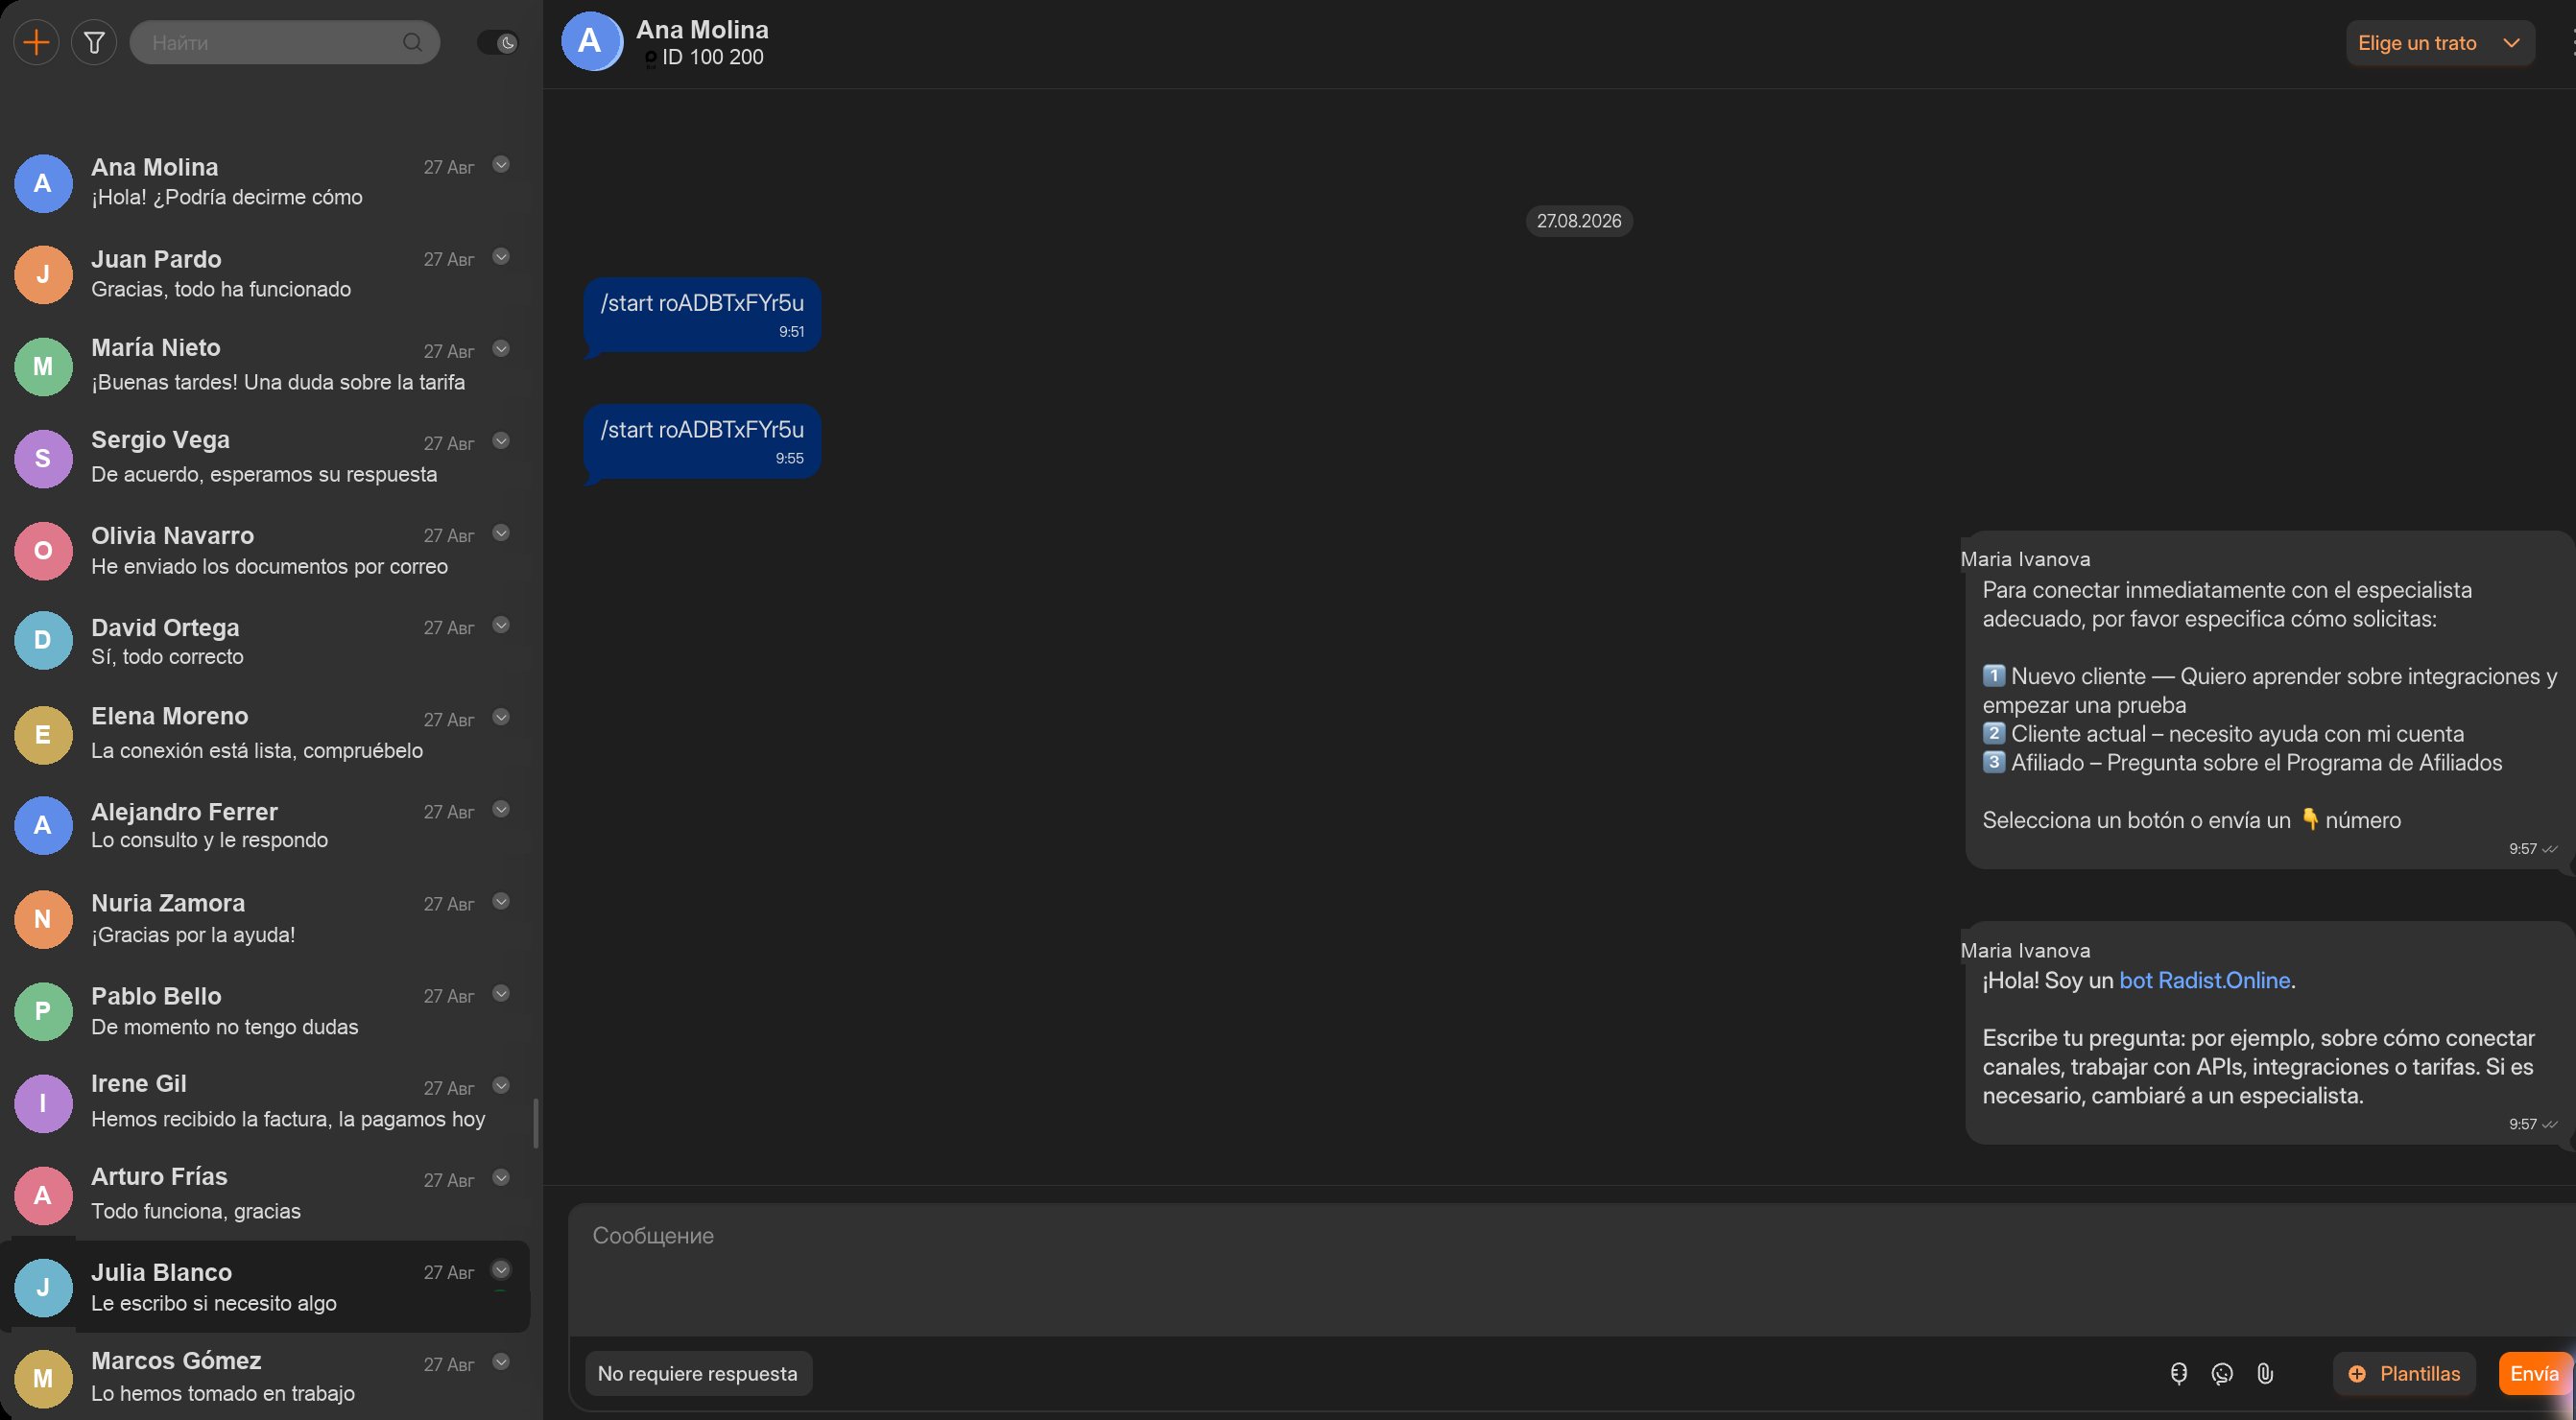Click ID 100 200 in header
The height and width of the screenshot is (1420, 2576).
click(x=712, y=57)
